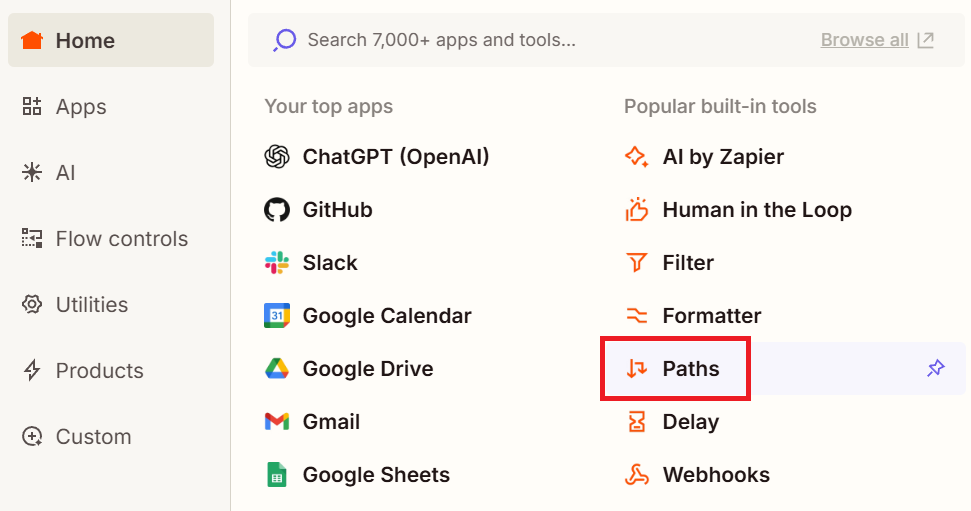Click the ChatGPT (OpenAI) app icon
The image size is (971, 511).
[277, 157]
